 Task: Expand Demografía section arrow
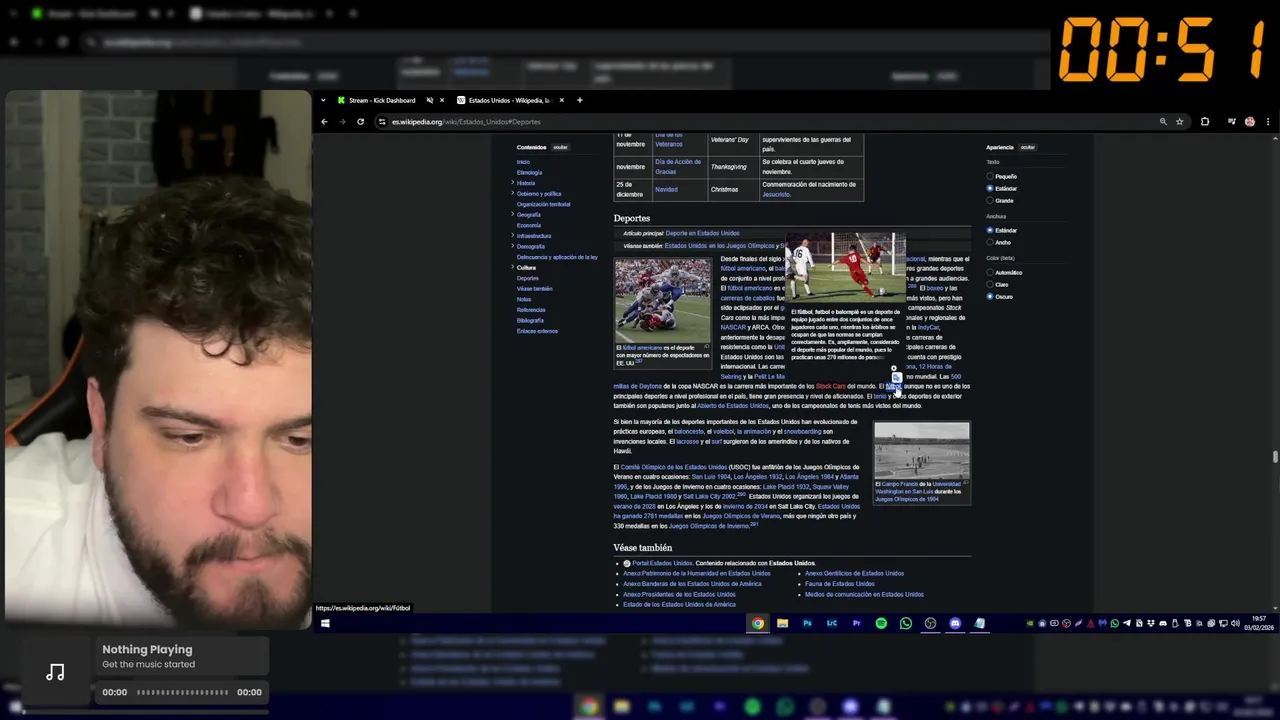[513, 246]
